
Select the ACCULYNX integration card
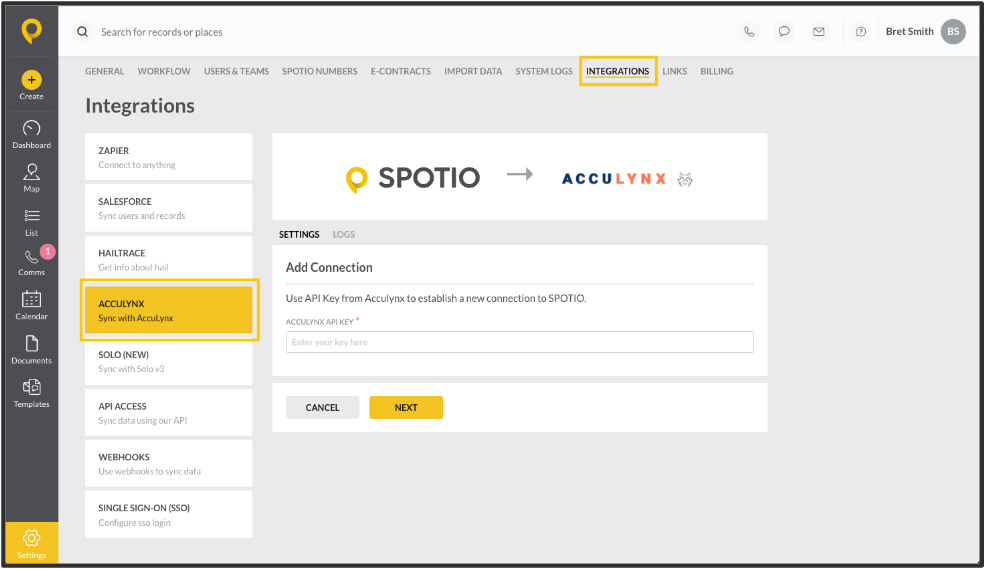(168, 310)
